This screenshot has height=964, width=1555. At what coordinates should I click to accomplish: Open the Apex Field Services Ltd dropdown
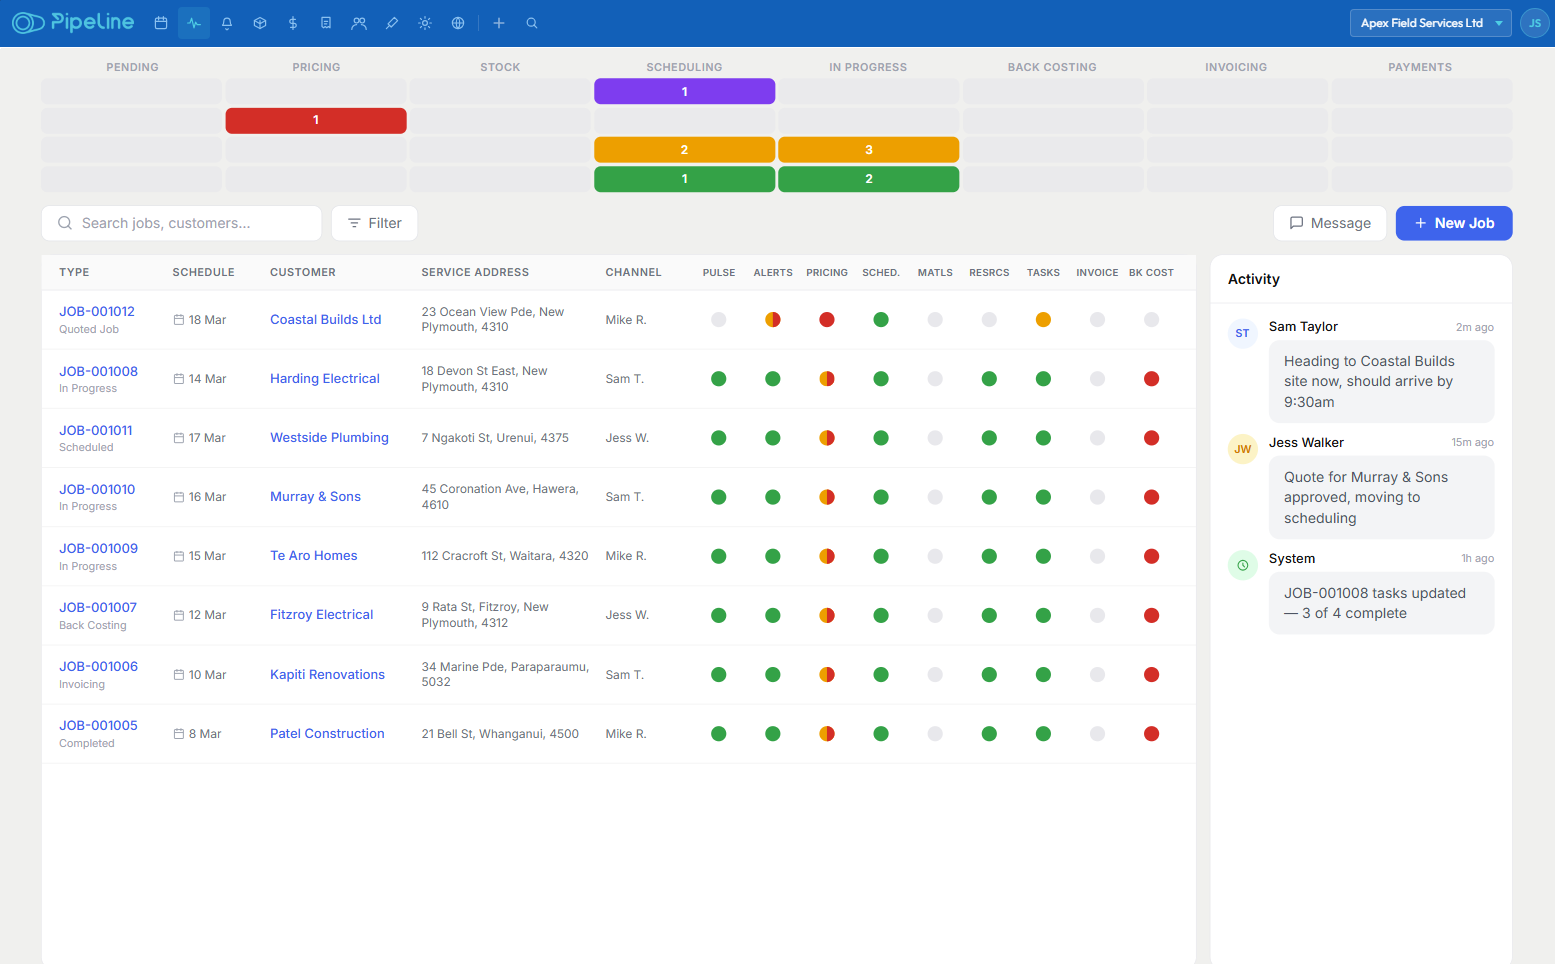1430,22
